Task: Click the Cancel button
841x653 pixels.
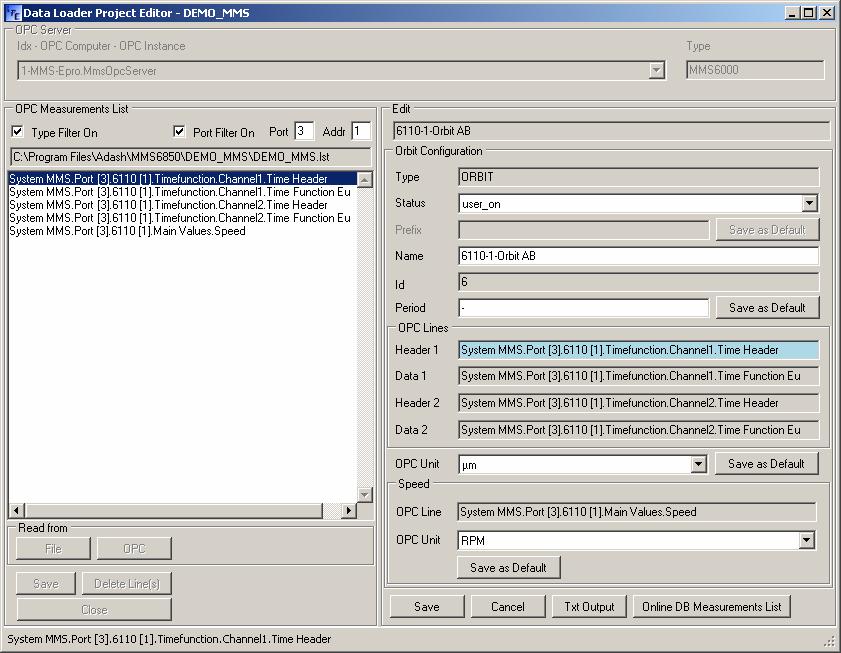Action: [x=508, y=607]
